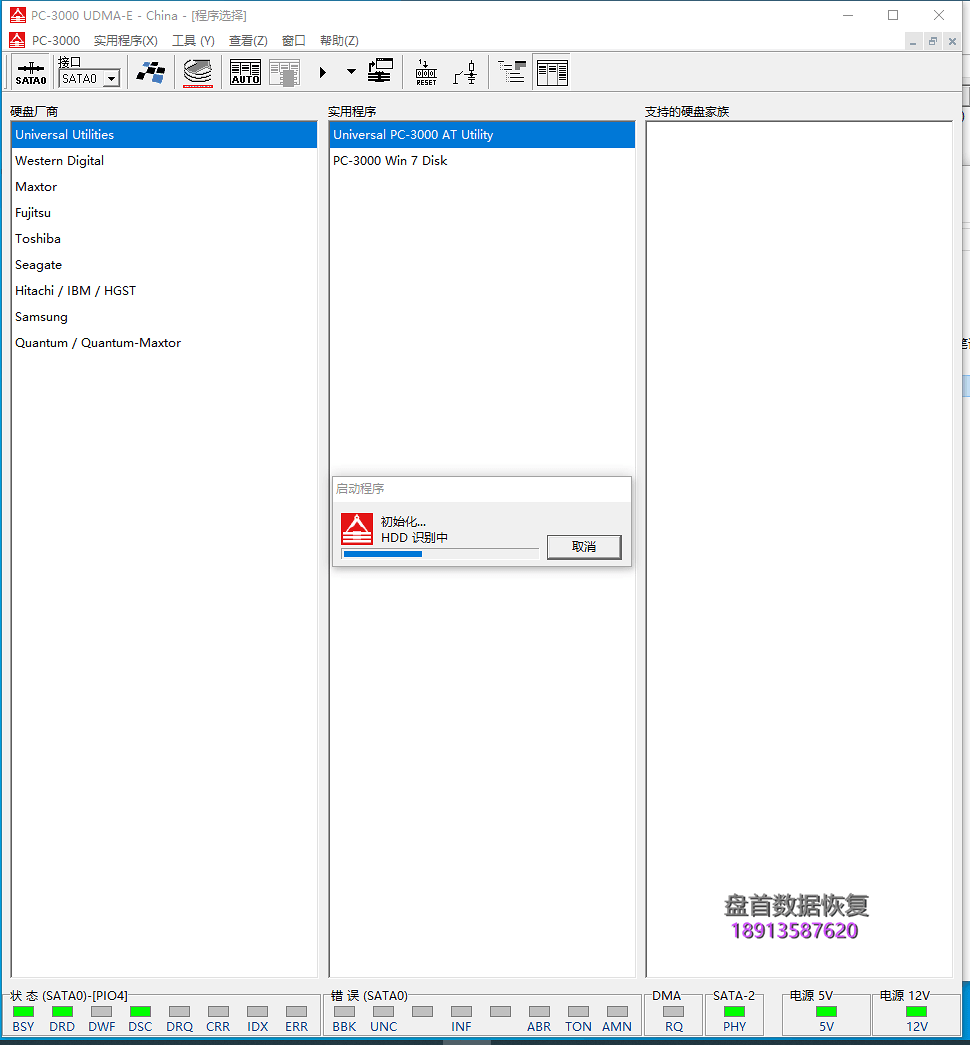Click the TON error indicator
Image resolution: width=970 pixels, height=1045 pixels.
(x=578, y=1012)
